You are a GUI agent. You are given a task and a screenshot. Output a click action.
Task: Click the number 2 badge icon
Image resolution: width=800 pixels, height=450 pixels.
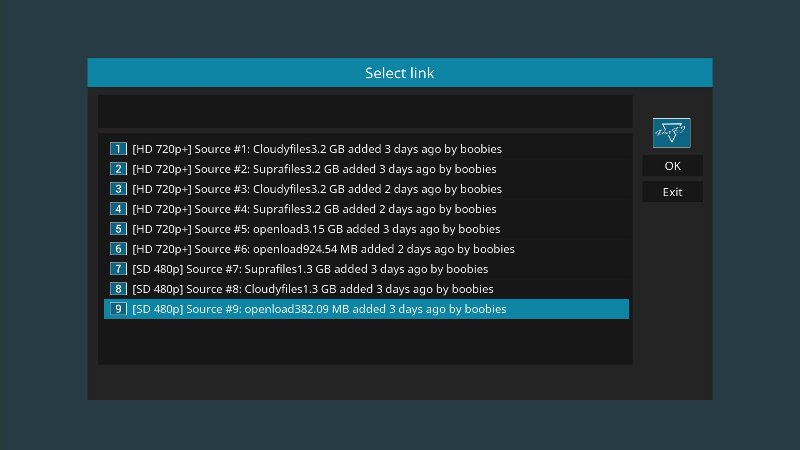pyautogui.click(x=118, y=169)
